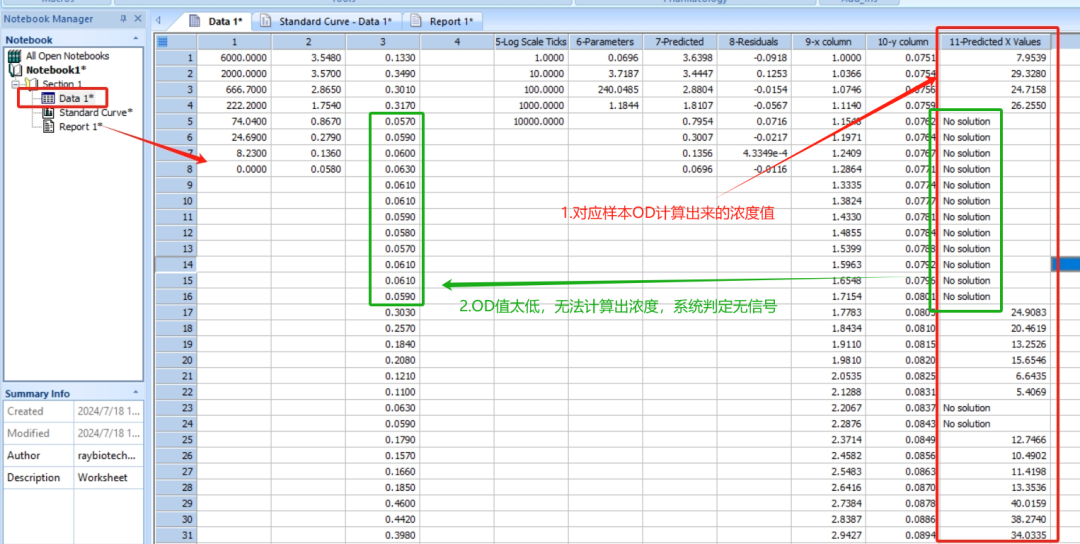Viewport: 1080px width, 544px height.
Task: Click the tab scroll-left arrow
Action: pyautogui.click(x=158, y=21)
